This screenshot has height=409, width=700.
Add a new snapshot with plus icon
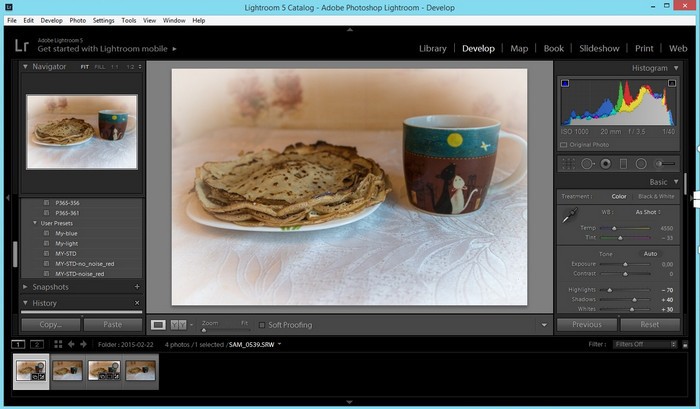tap(137, 287)
